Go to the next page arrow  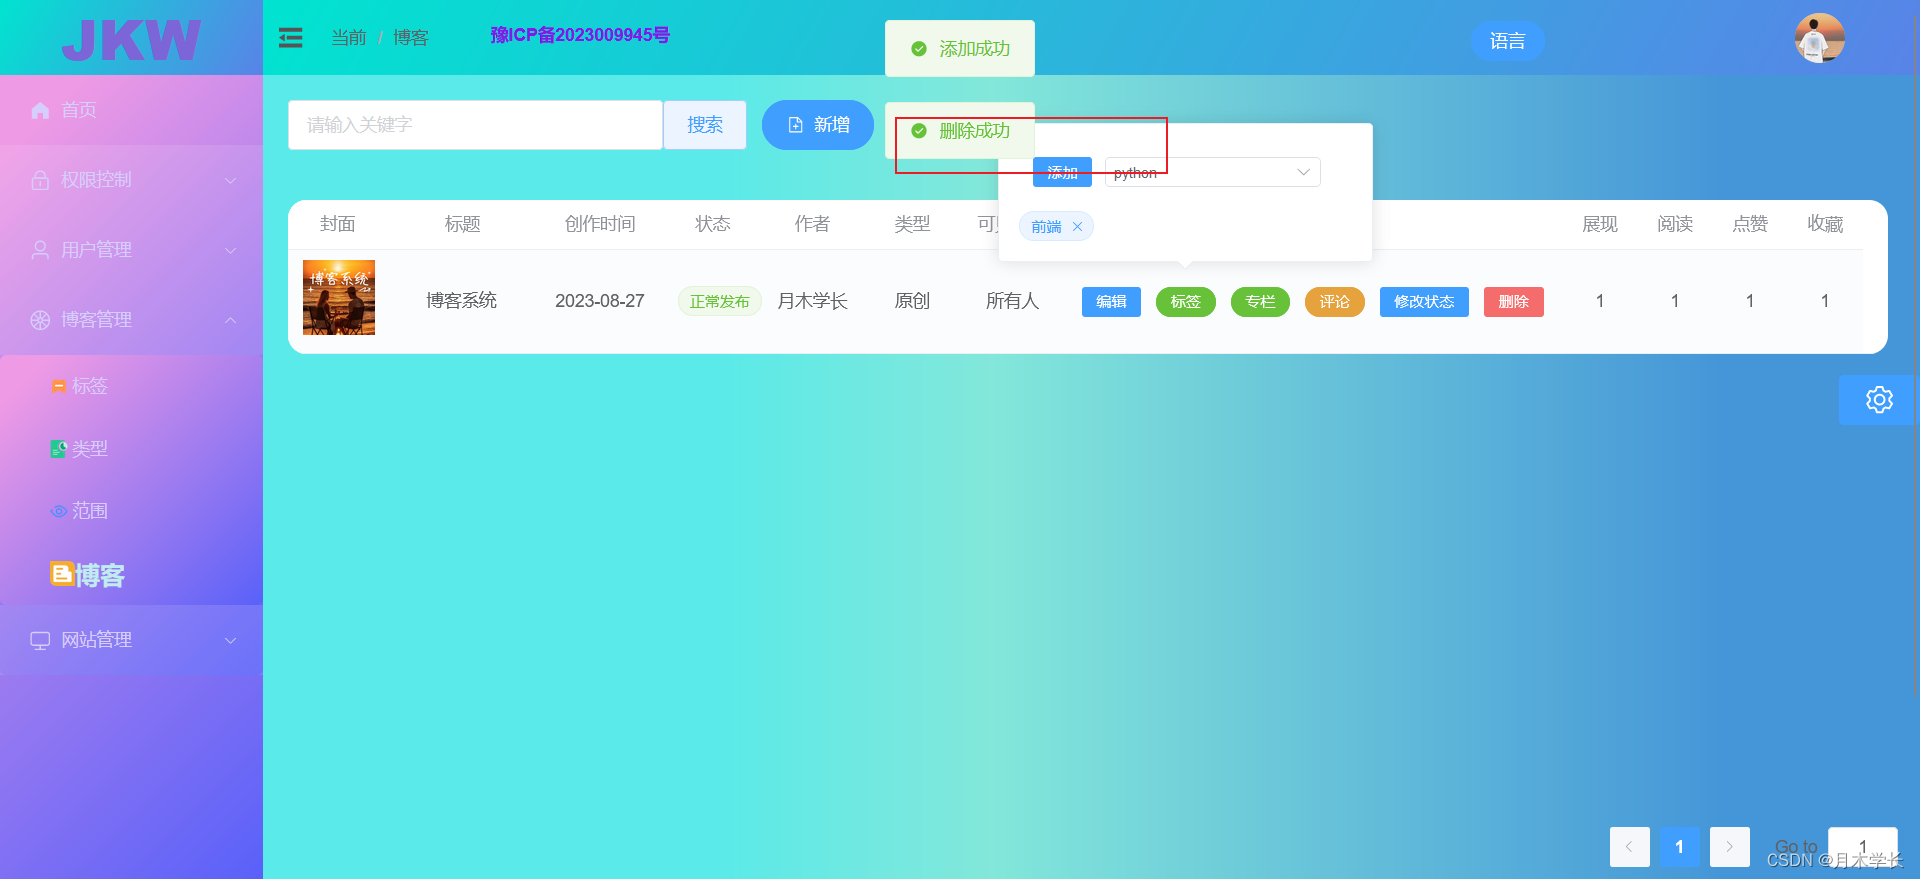click(x=1730, y=847)
